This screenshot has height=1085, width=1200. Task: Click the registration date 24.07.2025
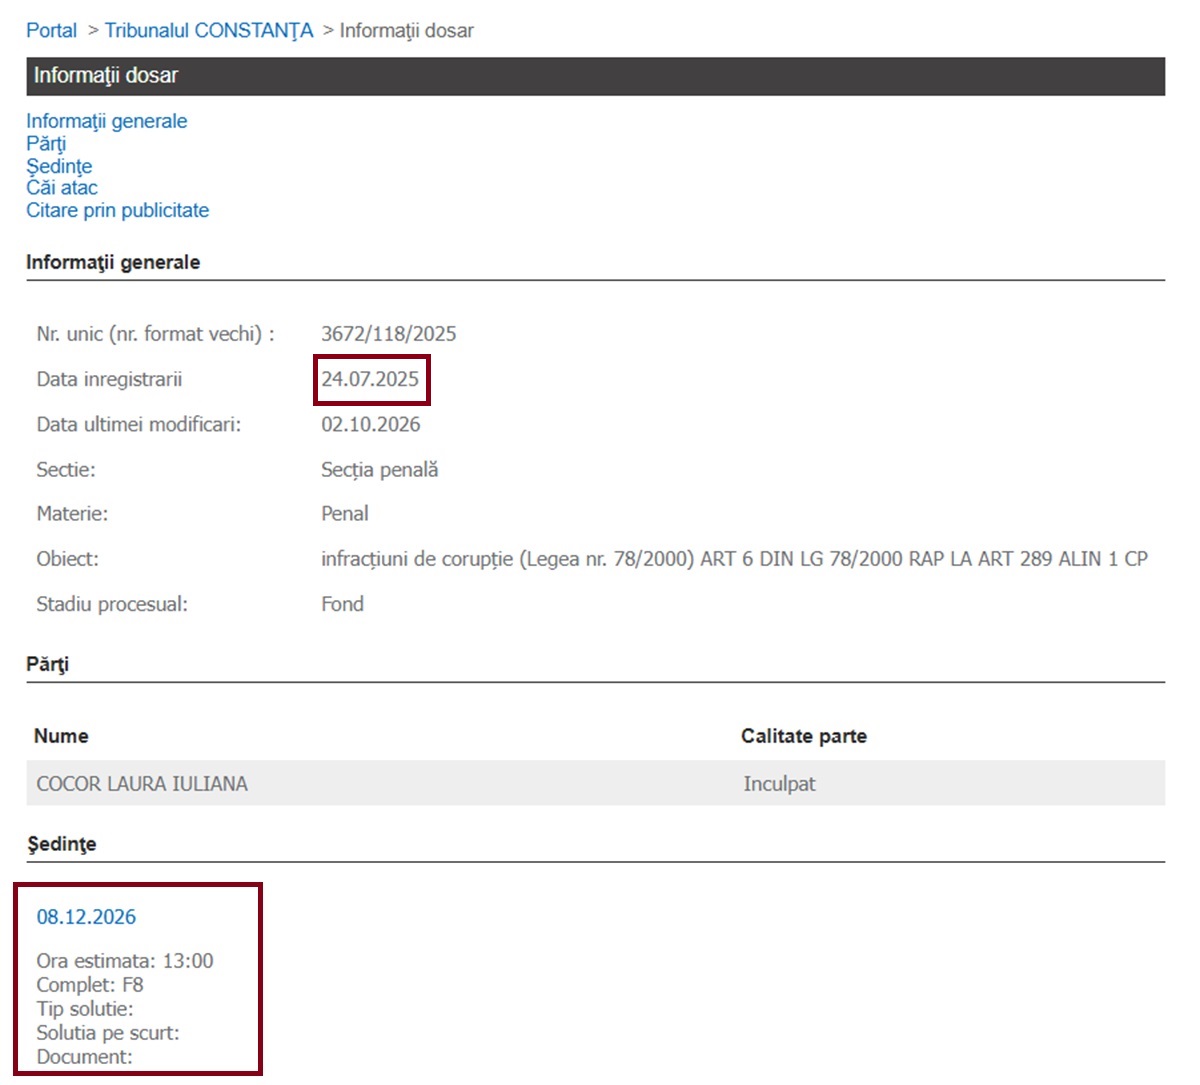370,379
